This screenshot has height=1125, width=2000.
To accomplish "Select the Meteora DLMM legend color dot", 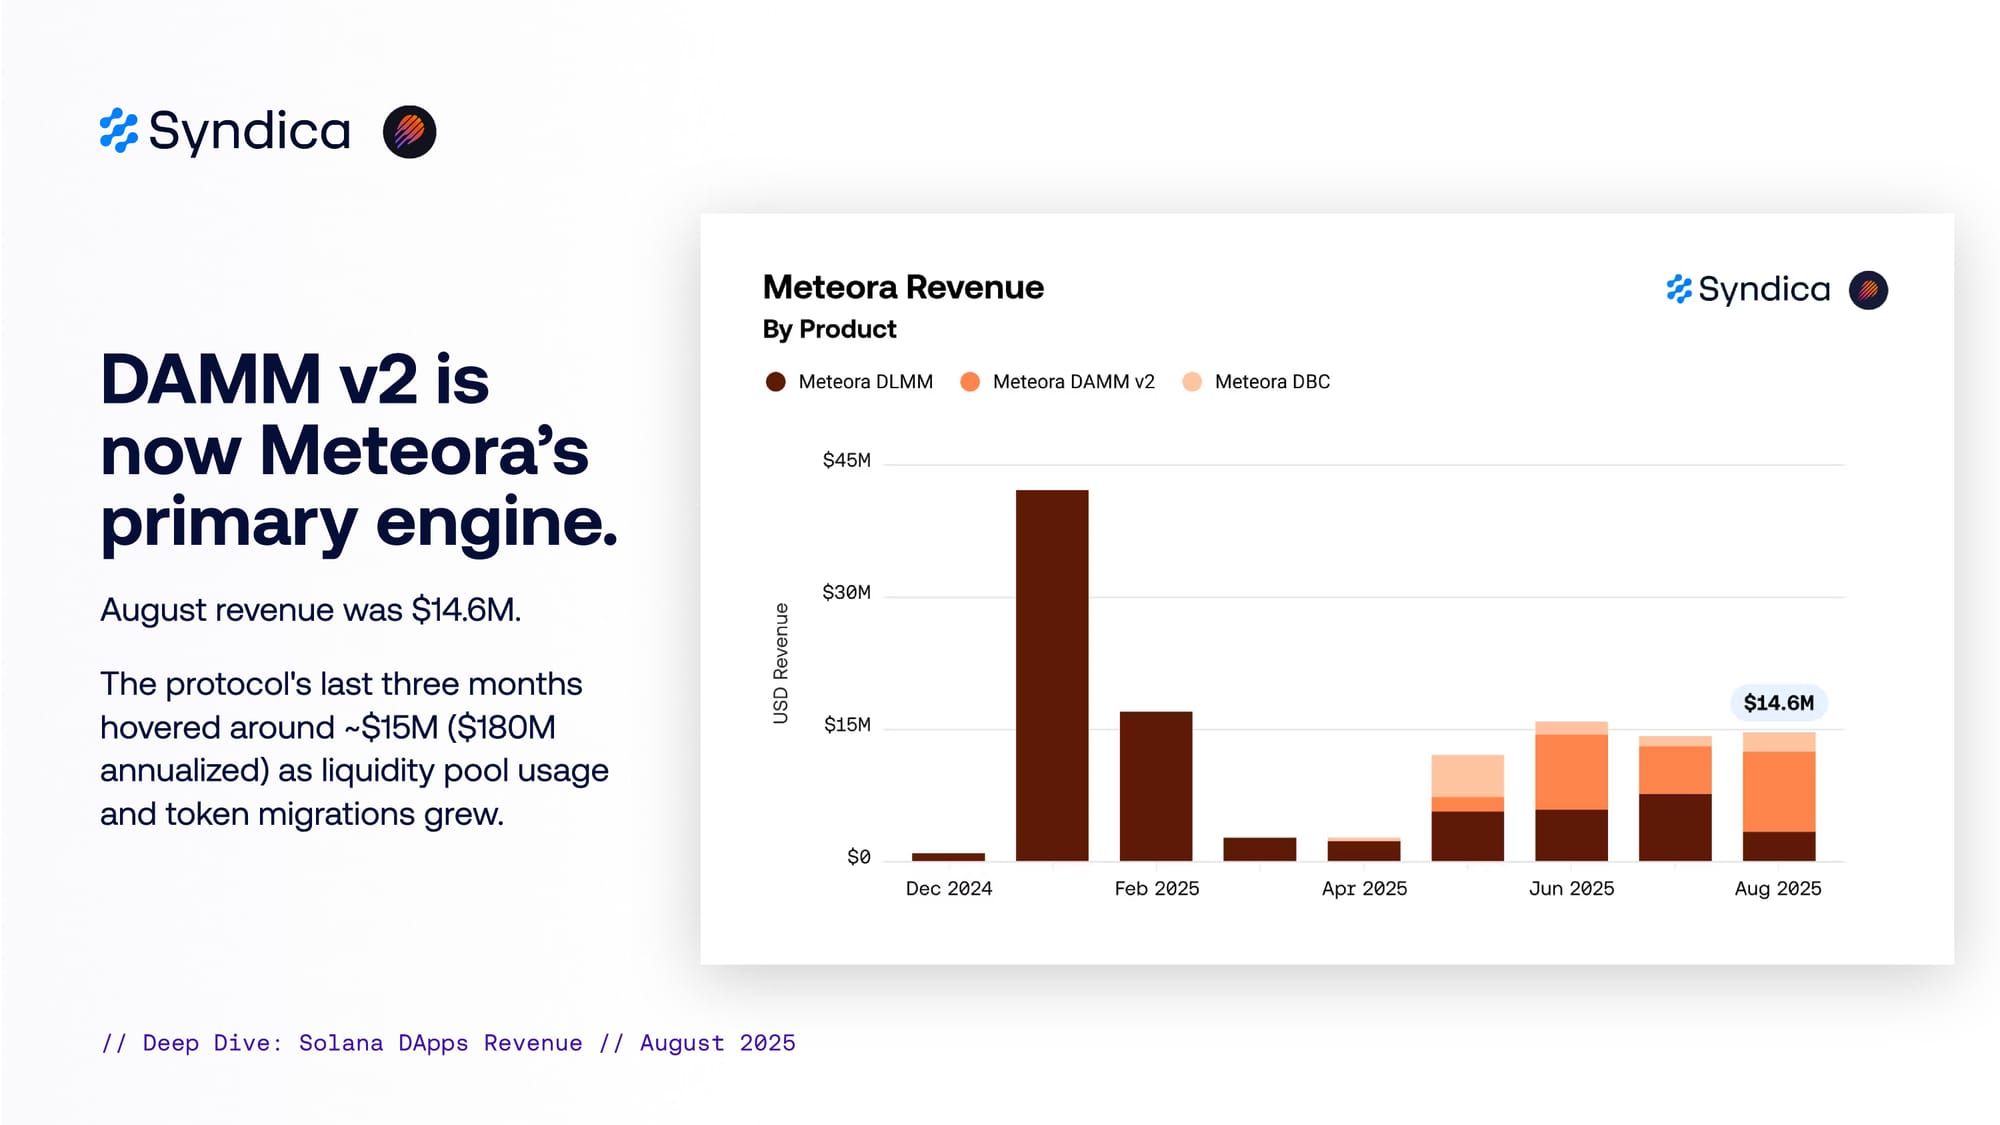I will click(x=775, y=382).
